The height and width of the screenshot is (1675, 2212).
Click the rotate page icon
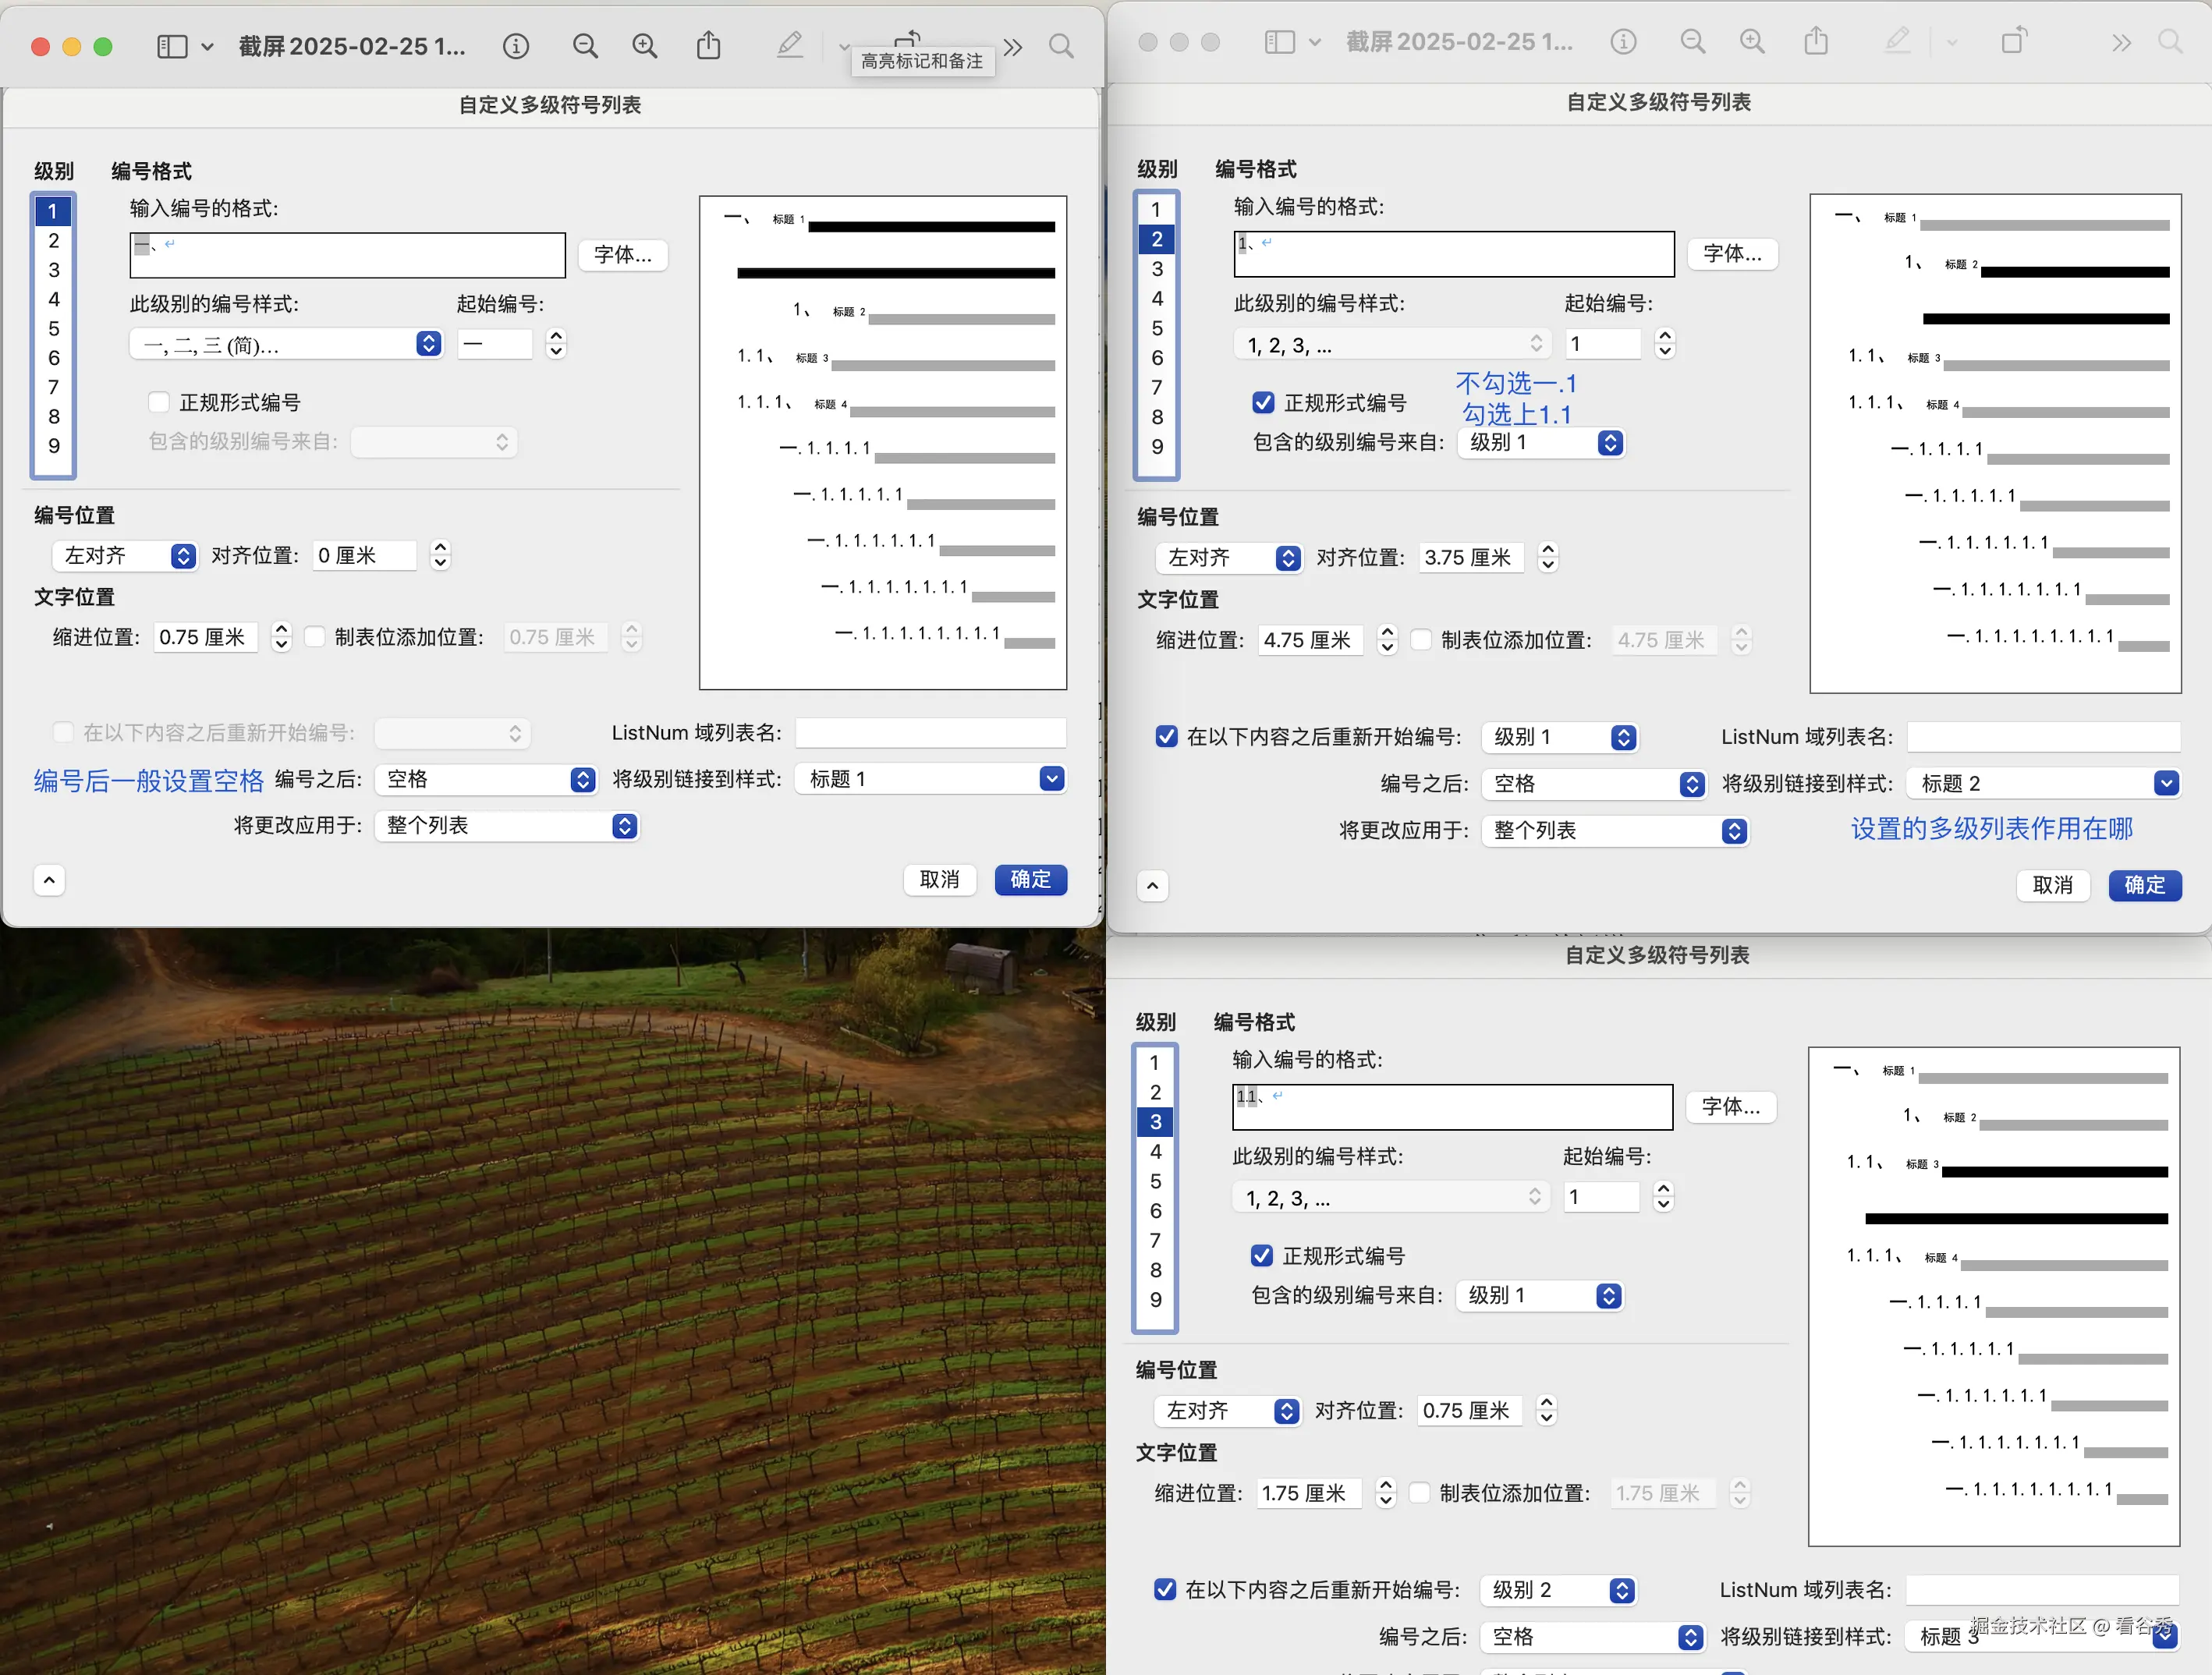coord(907,38)
